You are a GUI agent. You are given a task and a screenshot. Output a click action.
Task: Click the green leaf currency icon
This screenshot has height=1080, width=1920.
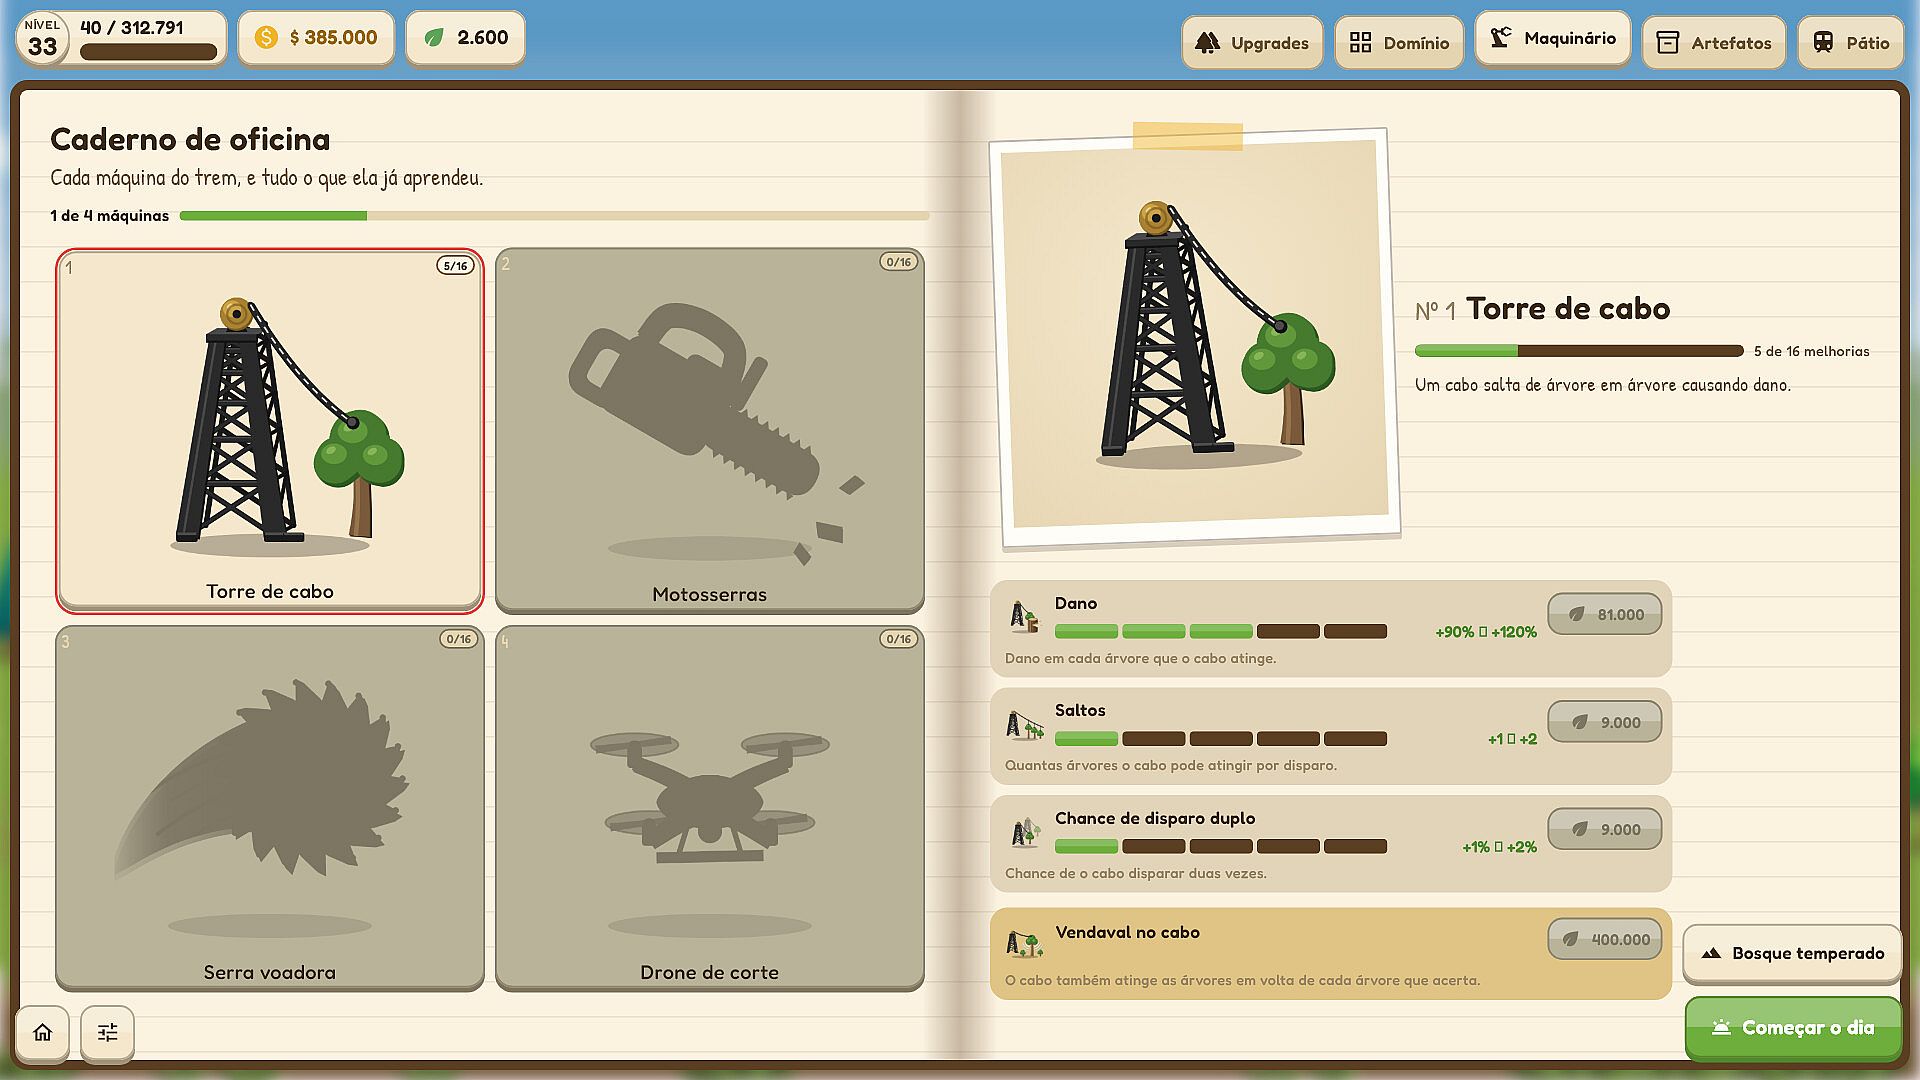434,38
